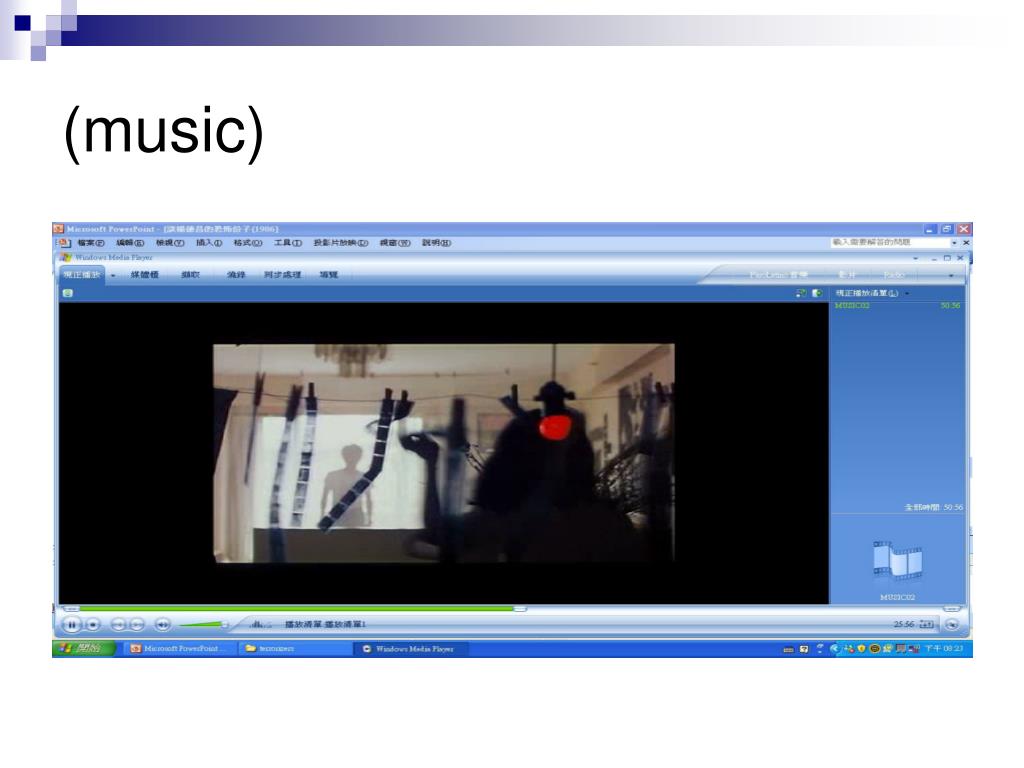The height and width of the screenshot is (768, 1024).
Task: Open PowerPoint 格式(O) menu
Action: pos(248,243)
